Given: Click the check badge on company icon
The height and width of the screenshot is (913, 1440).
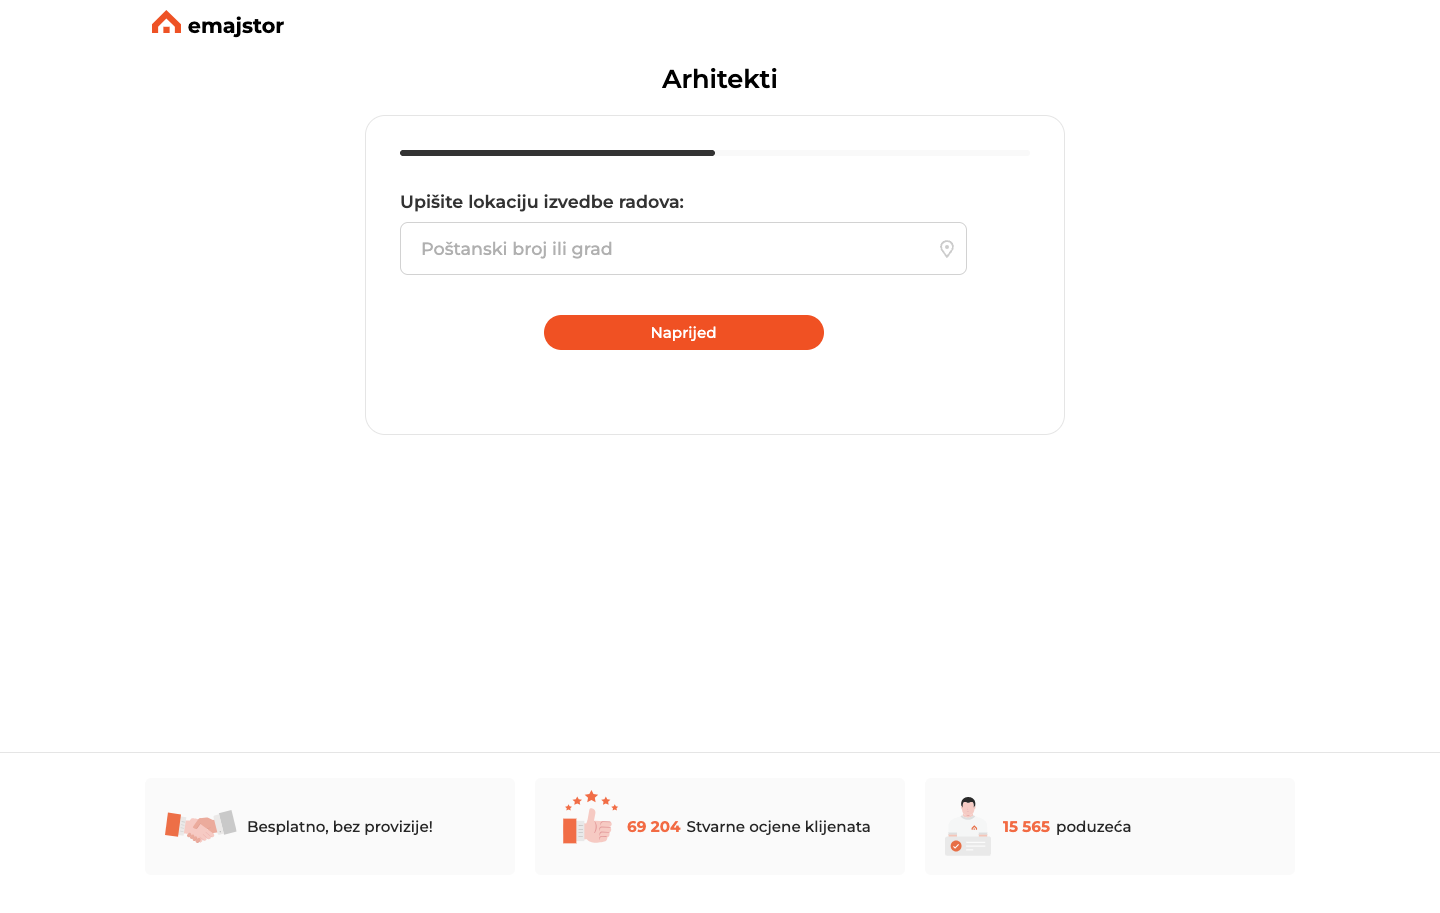Looking at the screenshot, I should 956,846.
